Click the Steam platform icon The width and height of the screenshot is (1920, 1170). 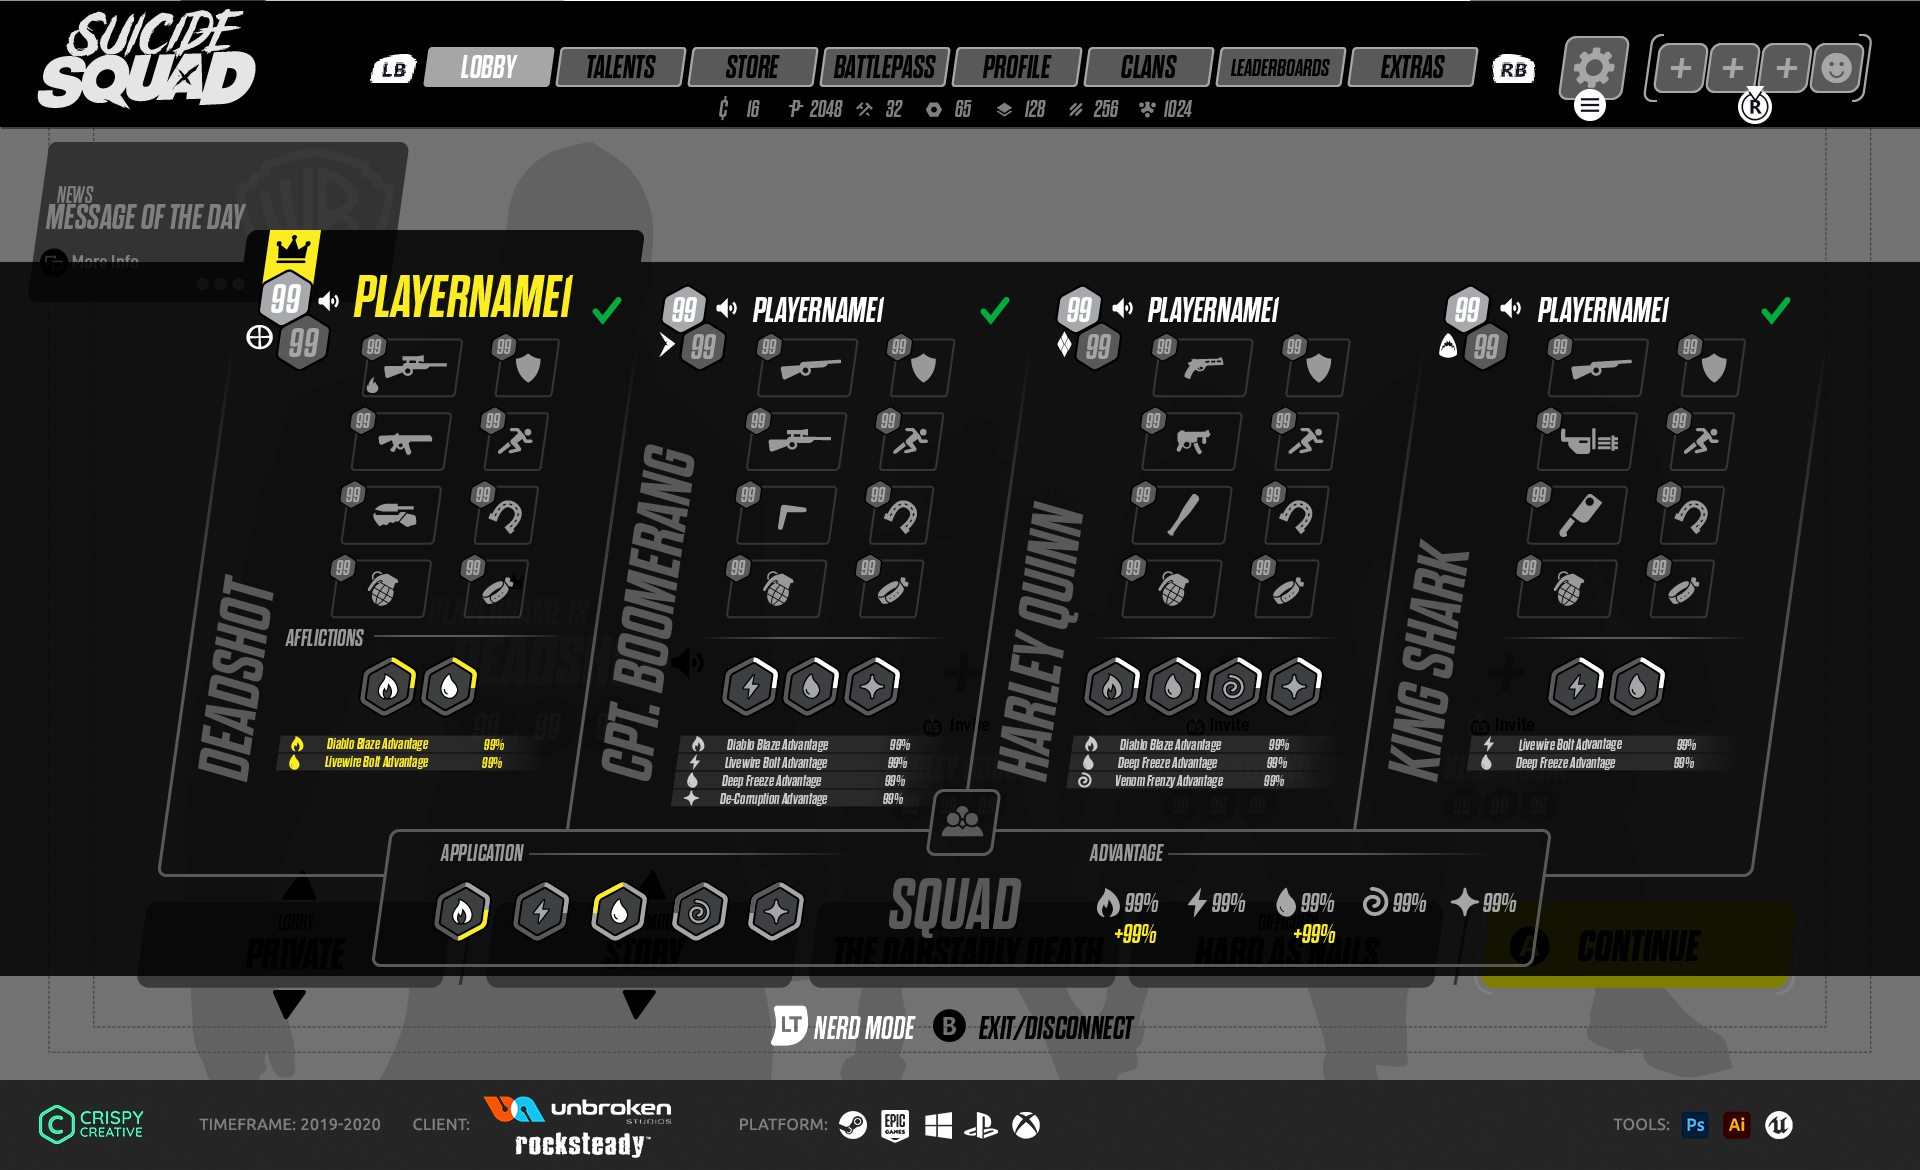point(853,1125)
